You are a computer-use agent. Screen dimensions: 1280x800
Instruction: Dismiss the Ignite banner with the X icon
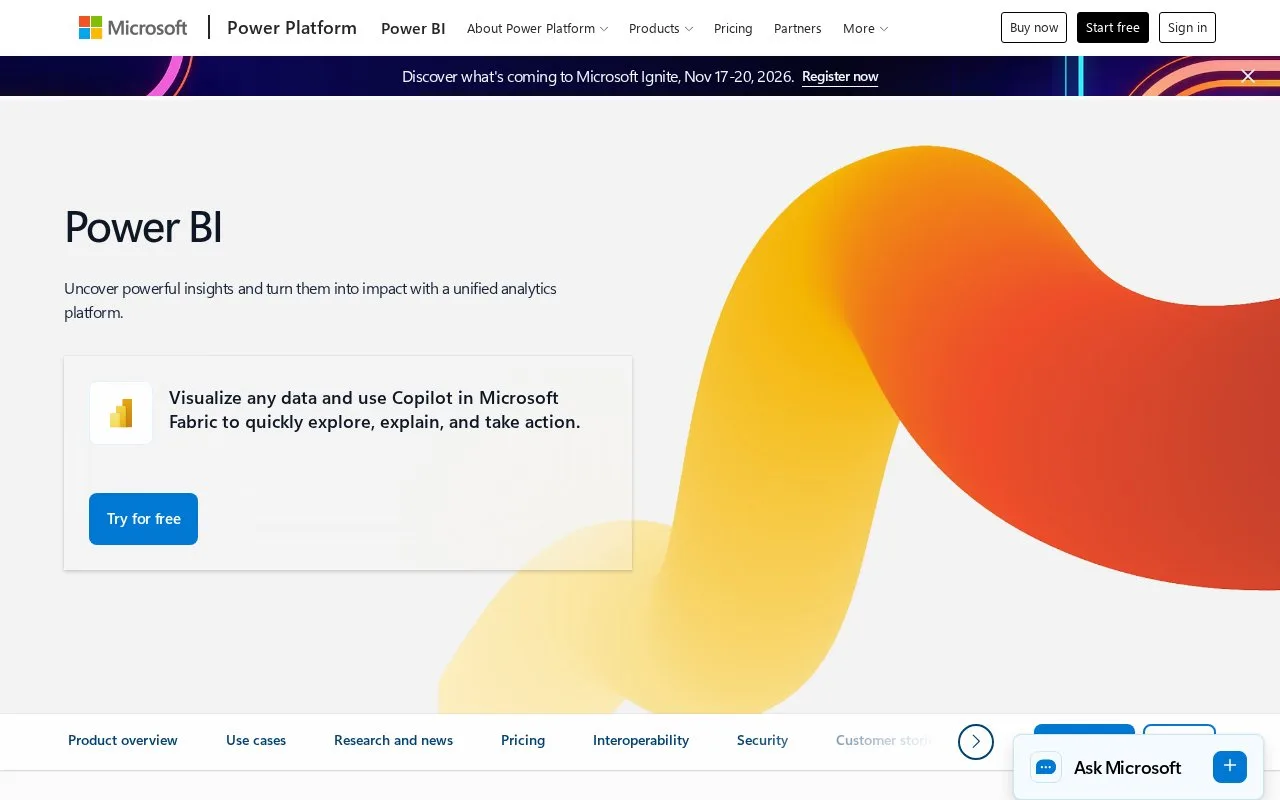[1248, 76]
